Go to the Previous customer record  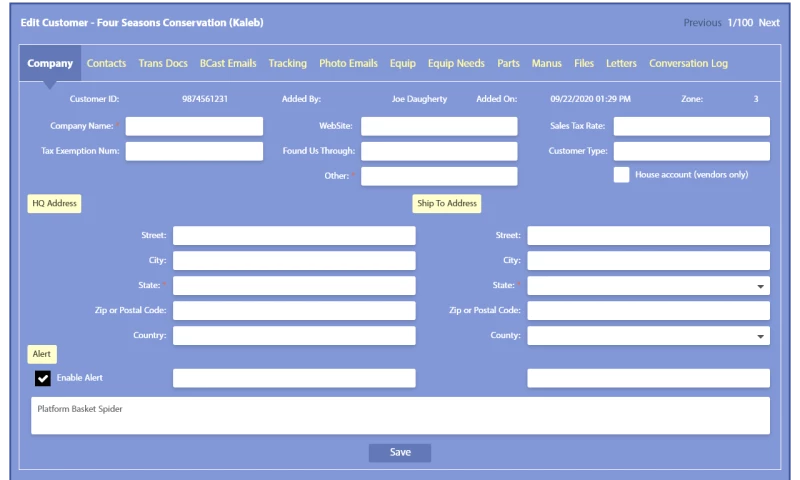[x=702, y=22]
